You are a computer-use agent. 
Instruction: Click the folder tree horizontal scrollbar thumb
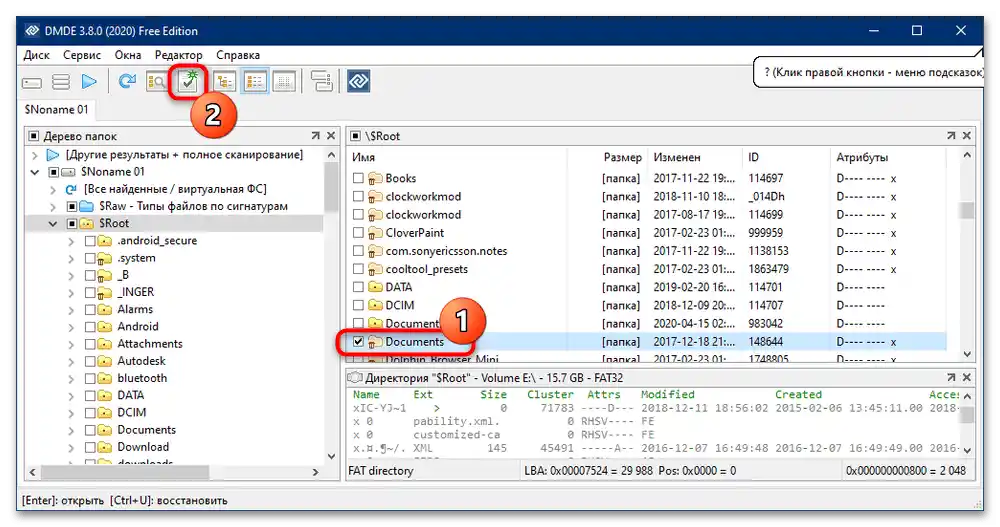[125, 472]
